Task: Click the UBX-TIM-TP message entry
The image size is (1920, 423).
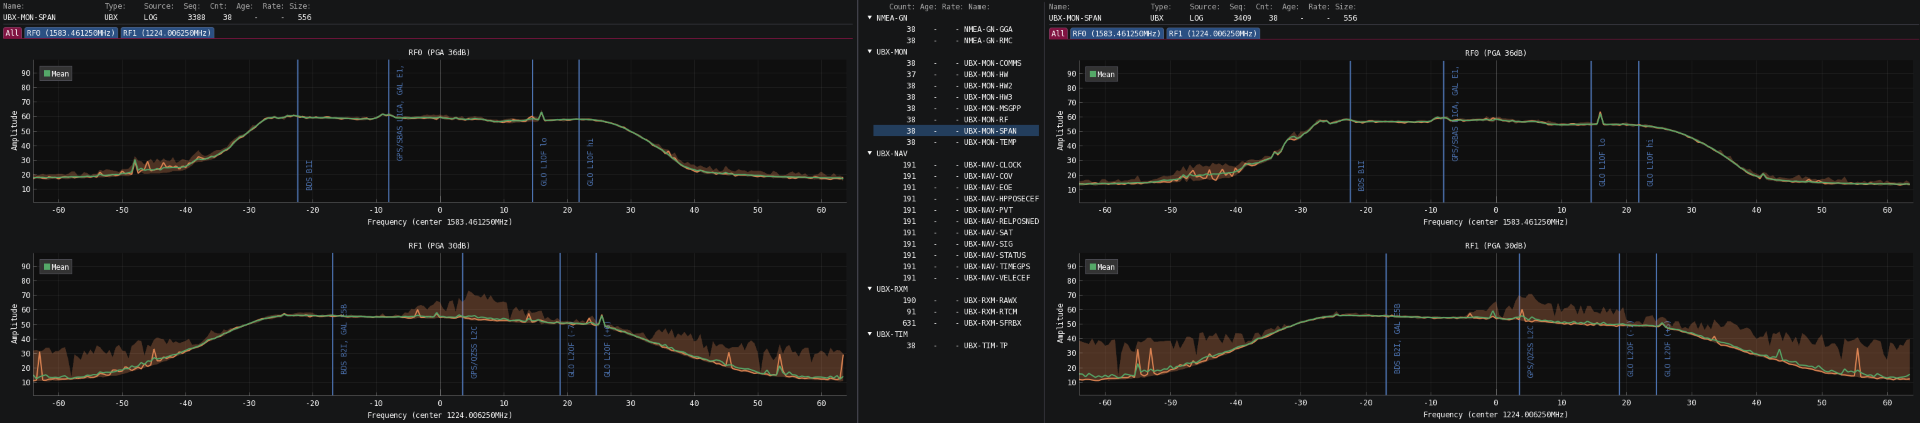Action: coord(985,346)
